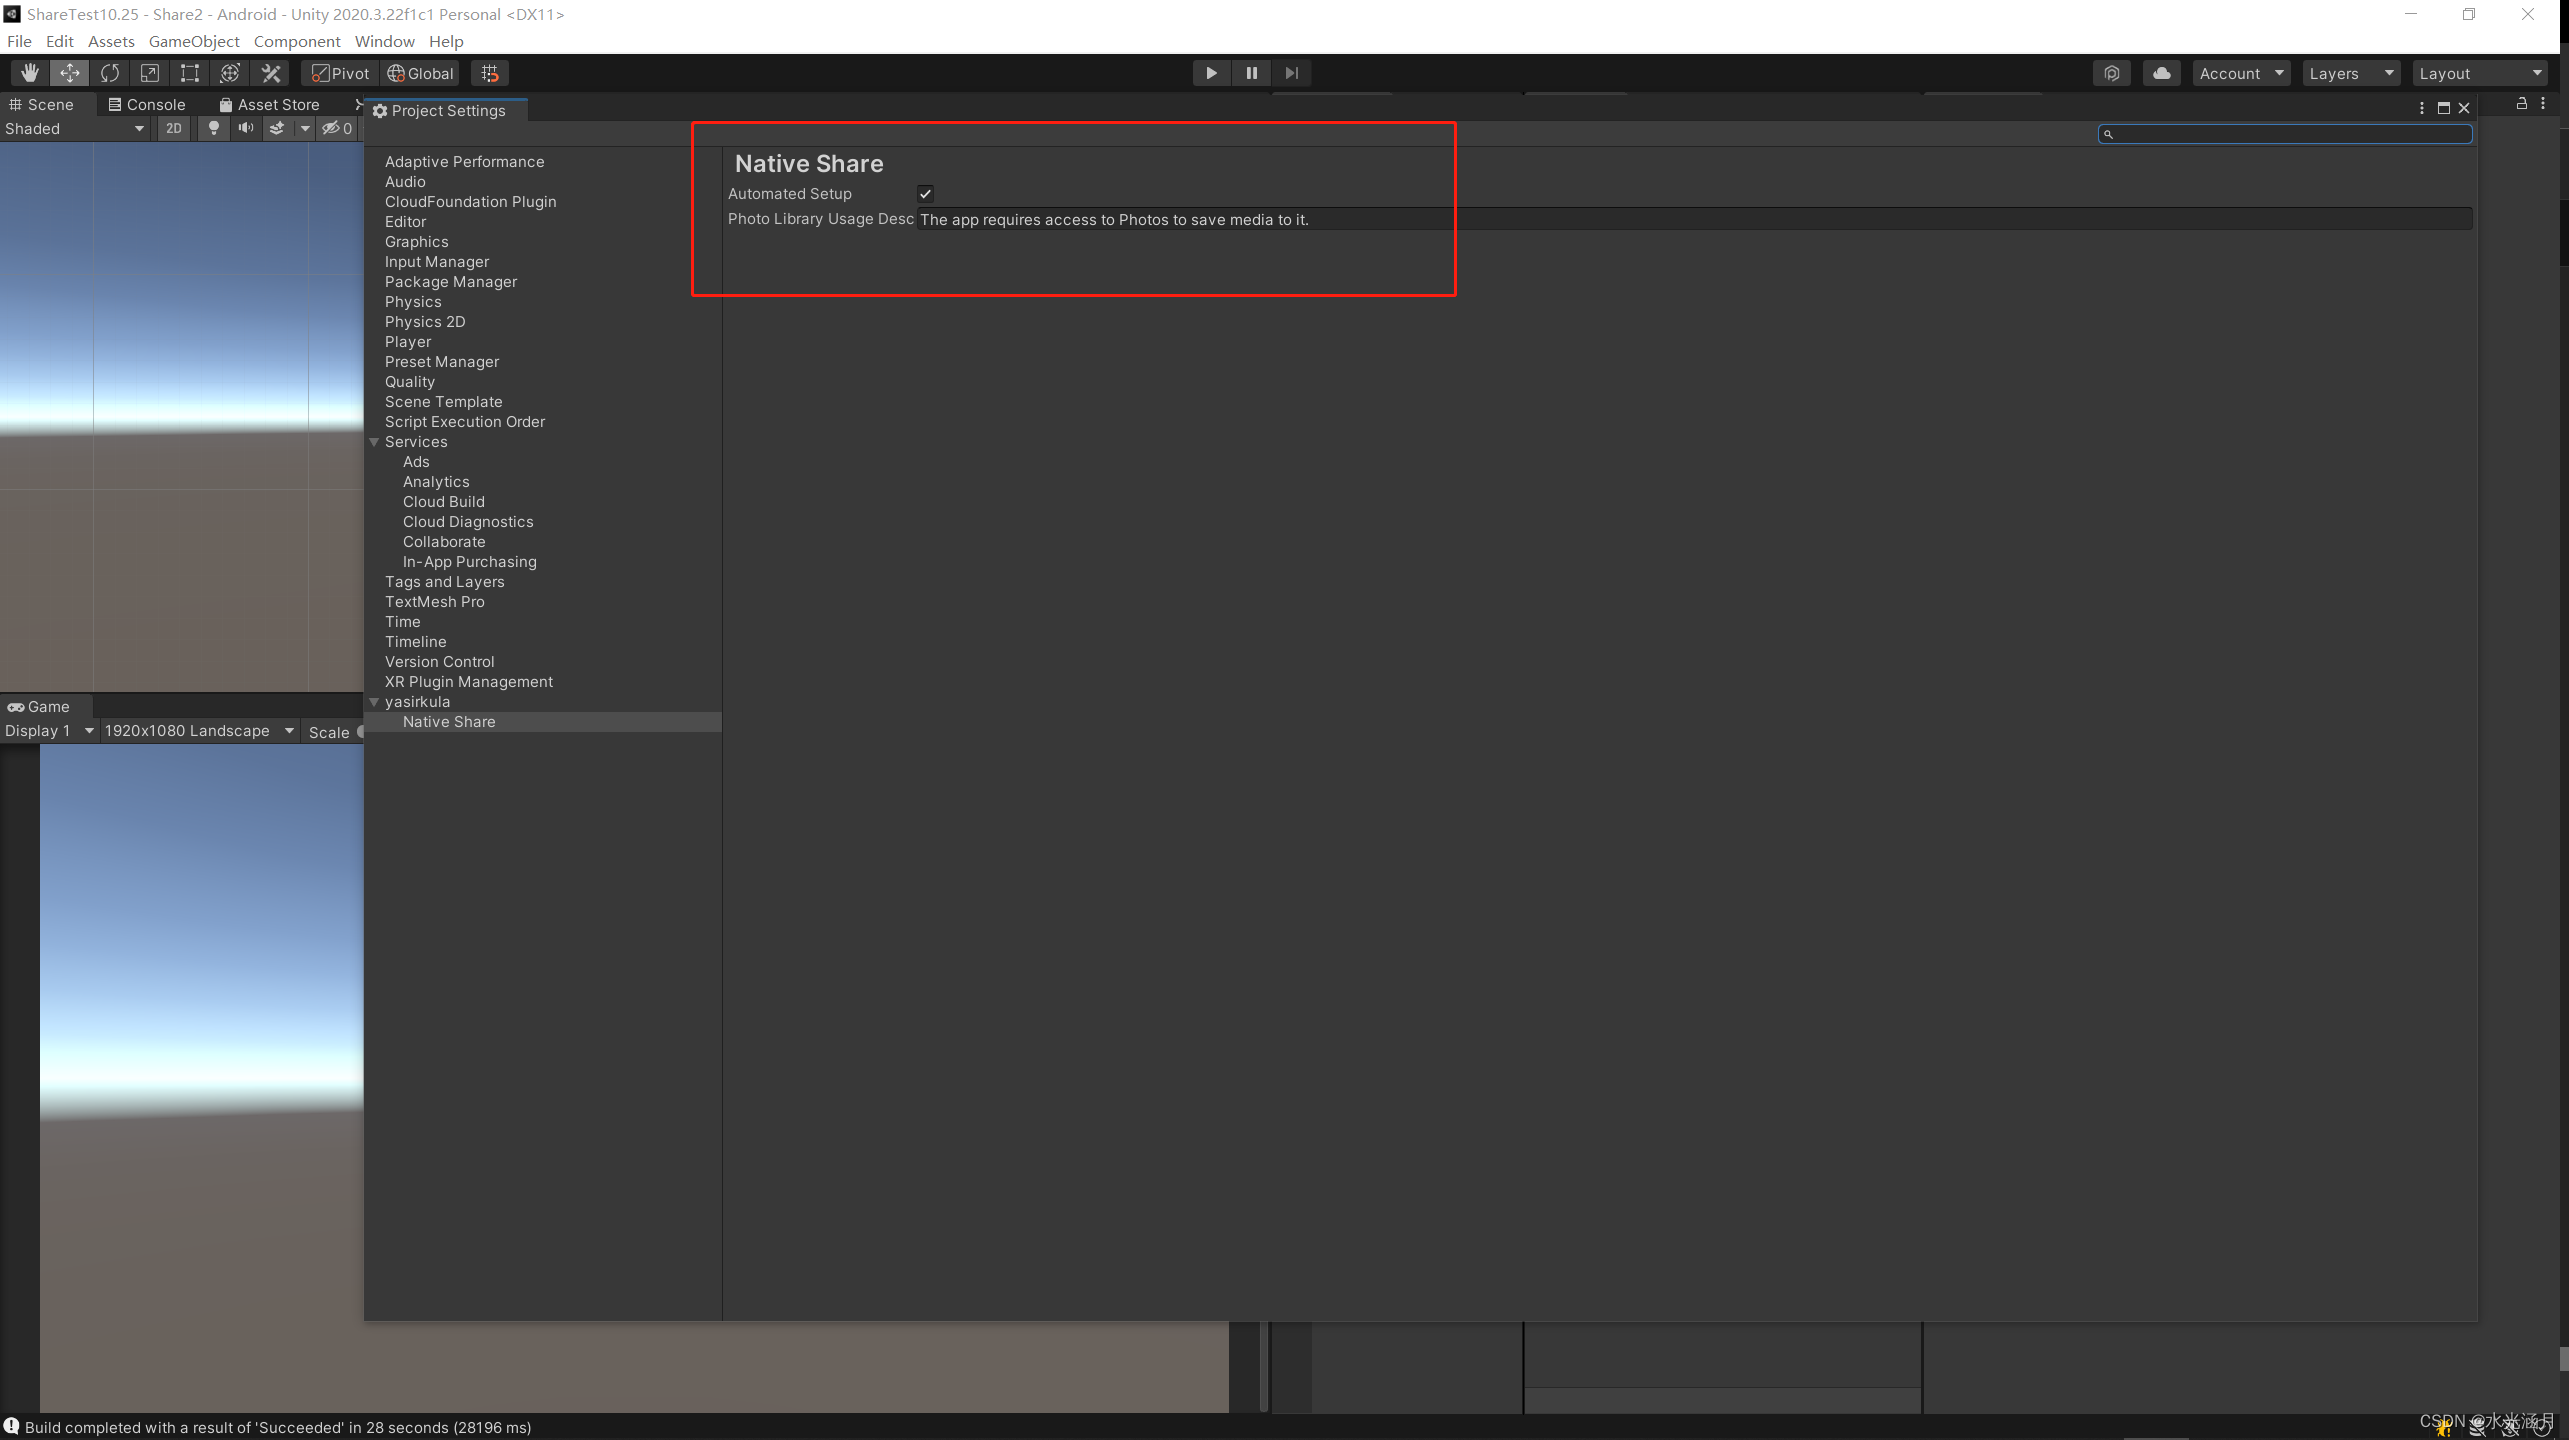Select Quality settings category
This screenshot has height=1440, width=2569.
[409, 382]
